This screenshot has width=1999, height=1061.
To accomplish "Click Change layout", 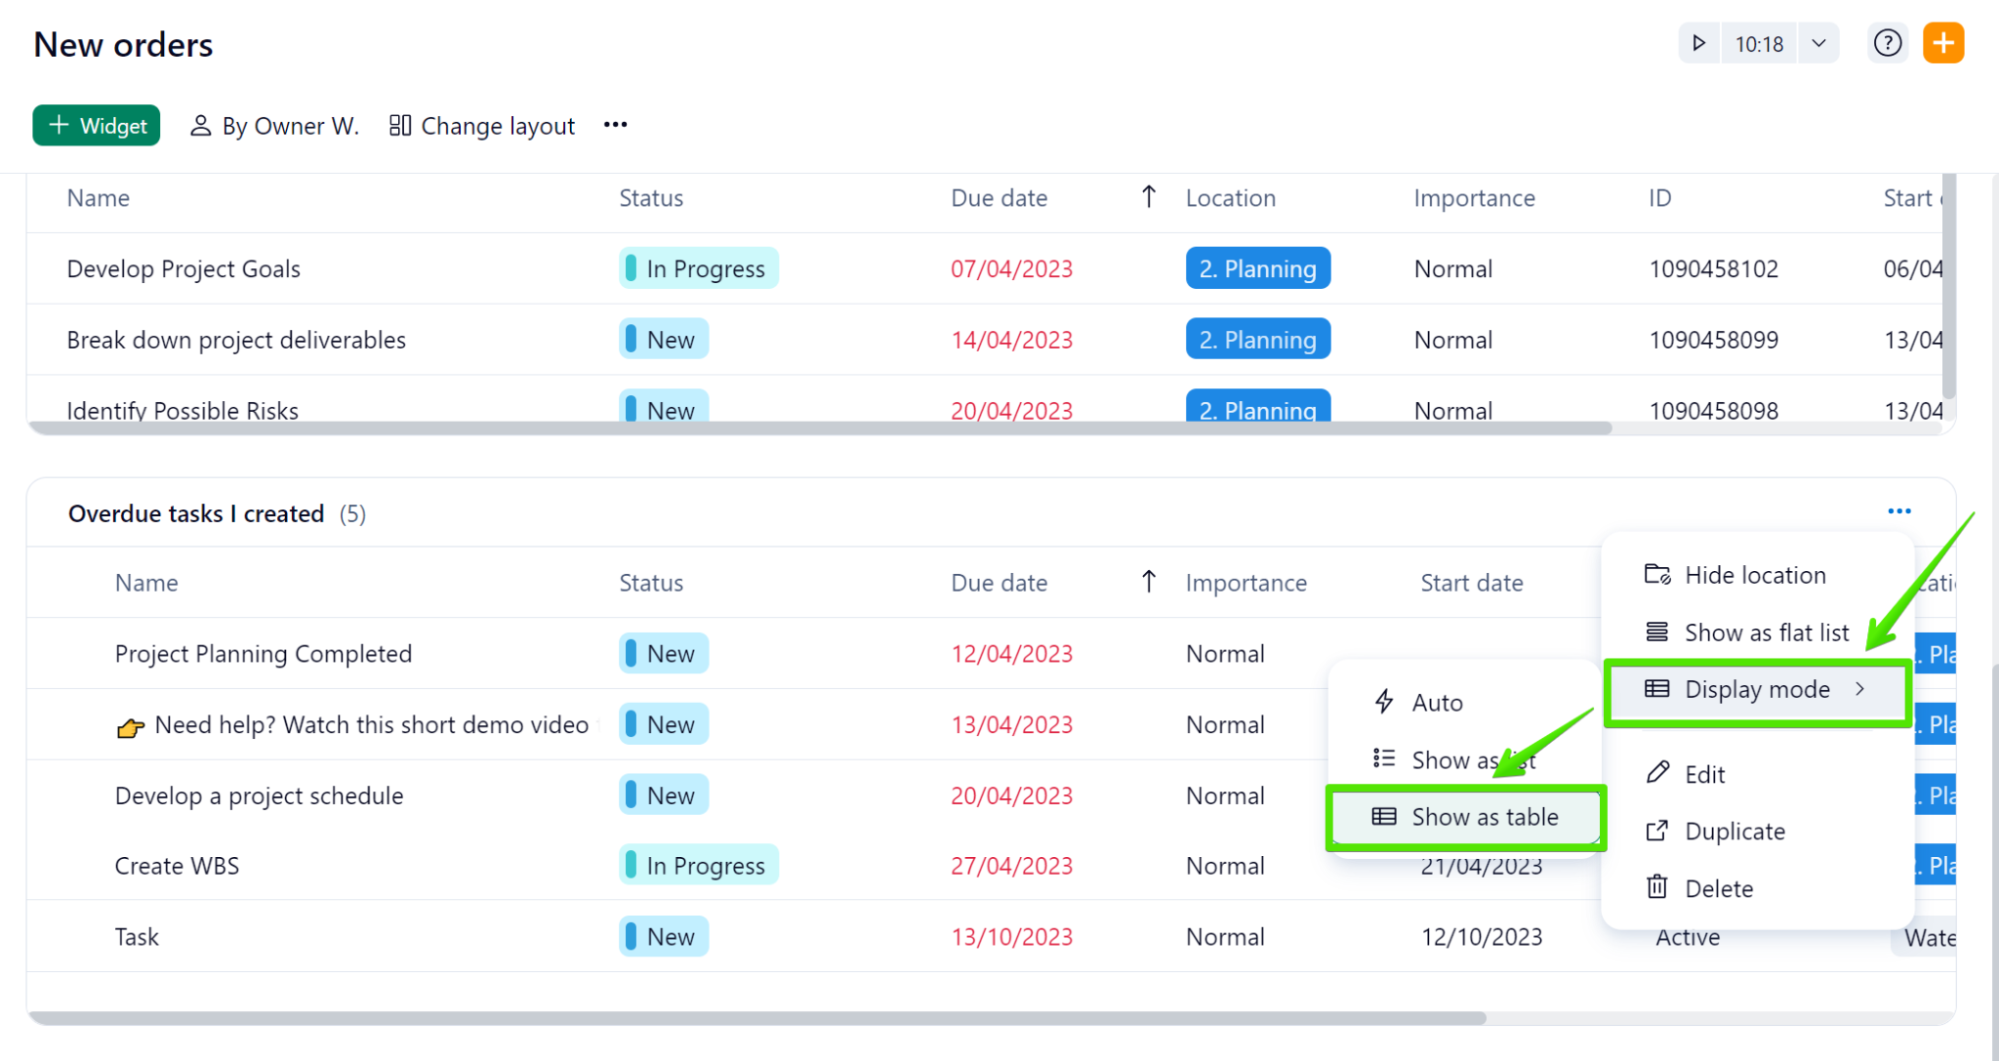I will [x=482, y=126].
